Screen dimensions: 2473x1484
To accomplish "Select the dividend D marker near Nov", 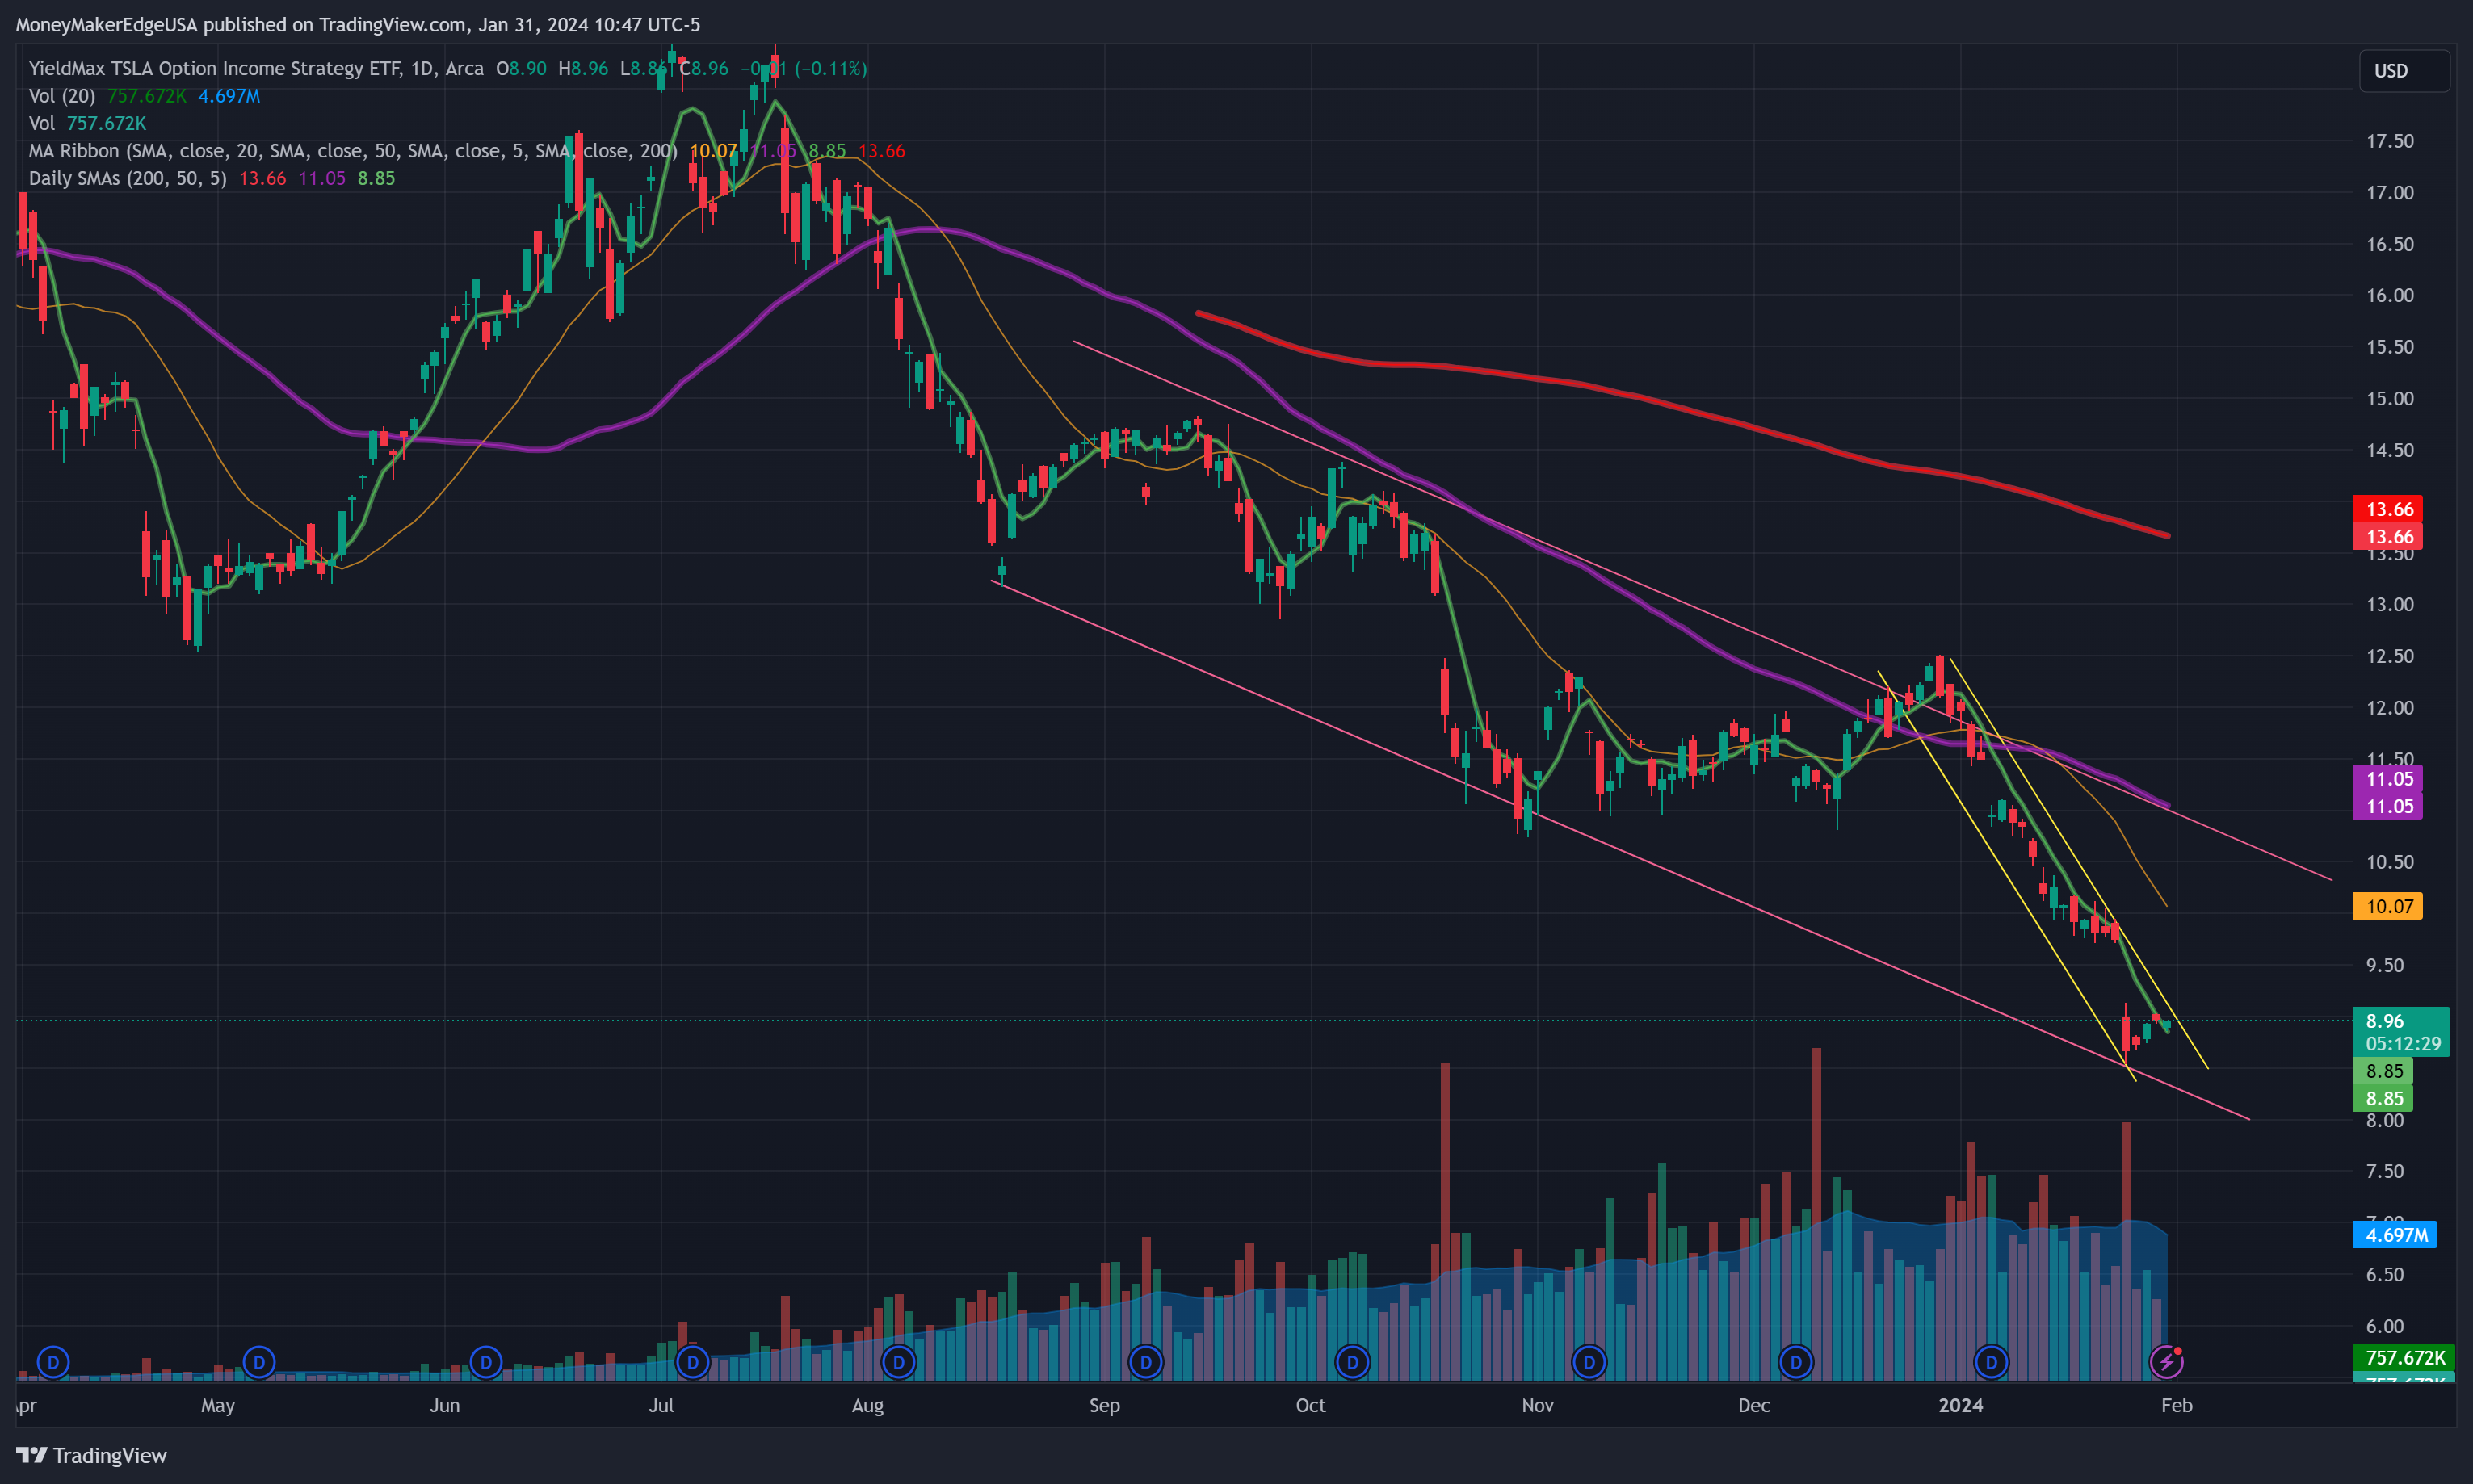I will coord(1589,1362).
